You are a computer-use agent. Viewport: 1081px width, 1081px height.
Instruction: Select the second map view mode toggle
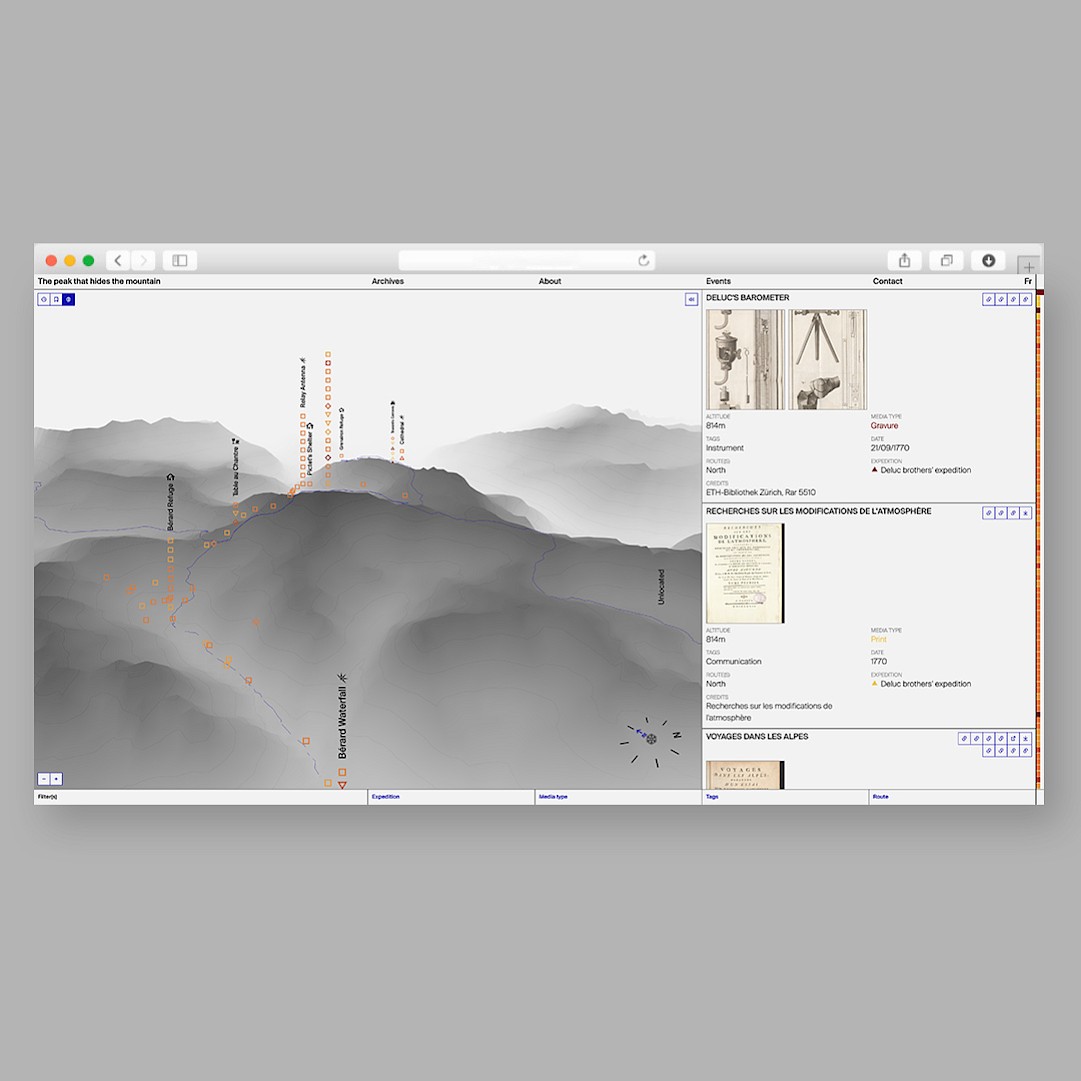coord(56,299)
